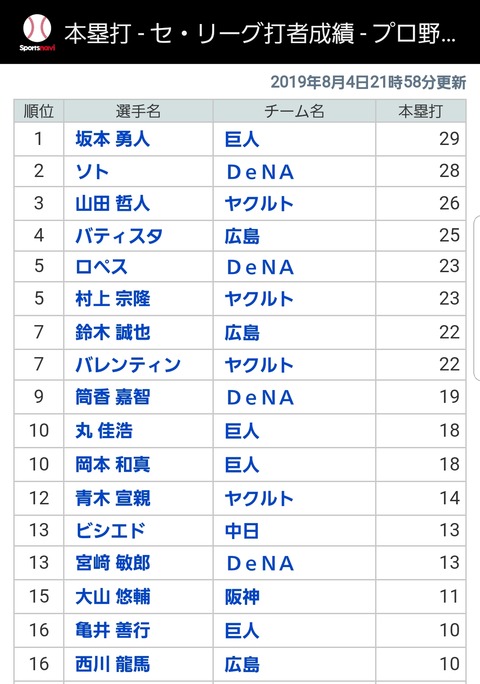Click the チーム名 column header

[294, 111]
